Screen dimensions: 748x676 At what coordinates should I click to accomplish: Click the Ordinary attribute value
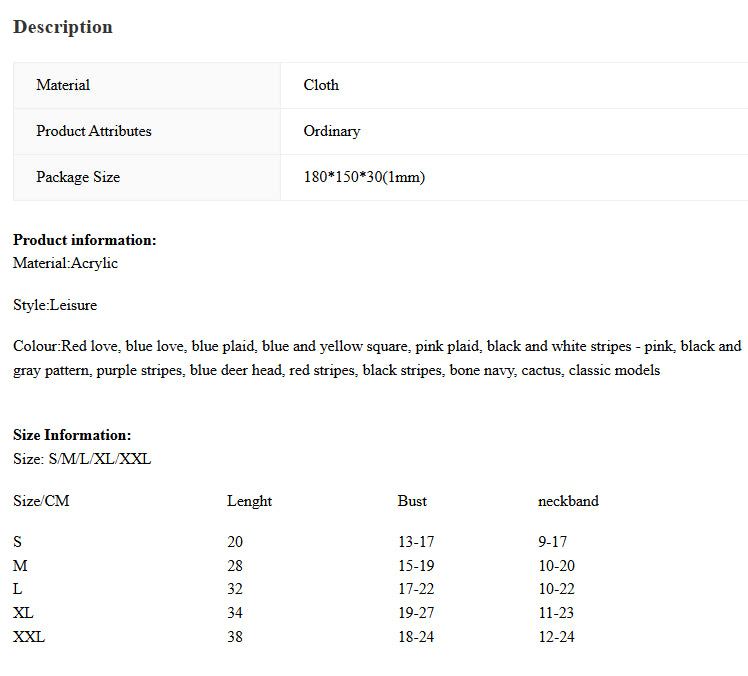click(x=332, y=131)
